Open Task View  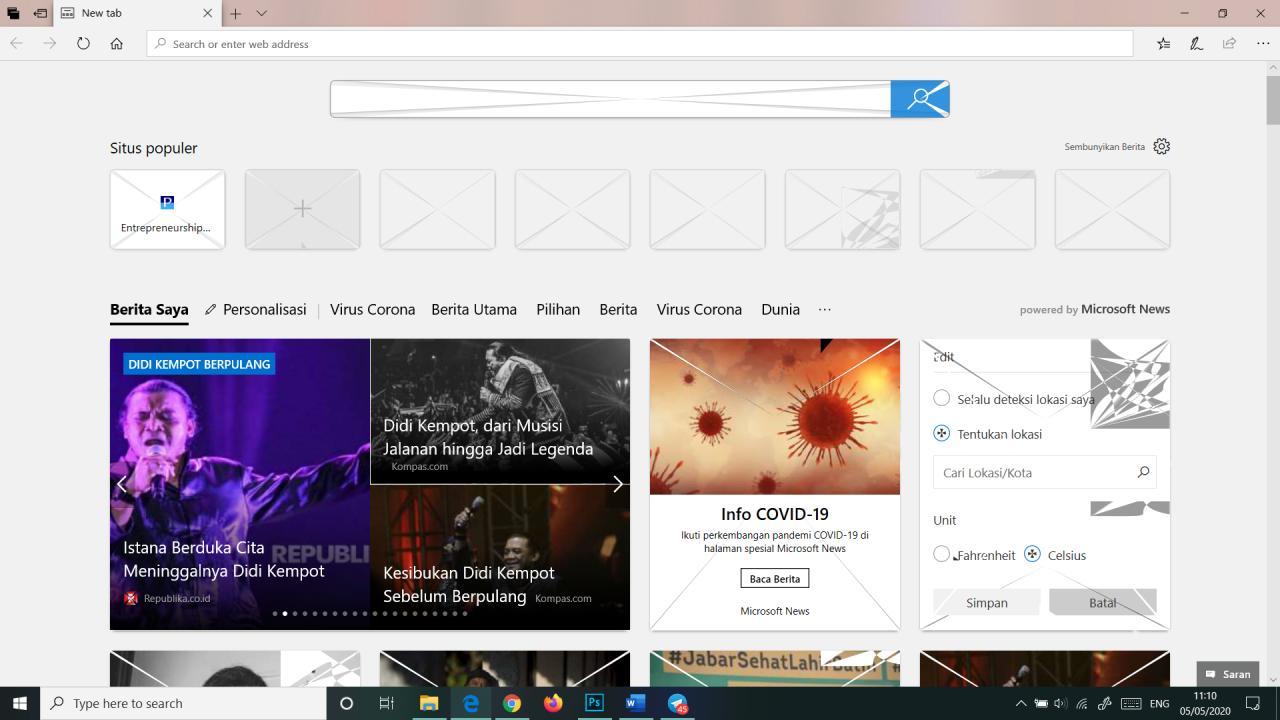pos(387,703)
